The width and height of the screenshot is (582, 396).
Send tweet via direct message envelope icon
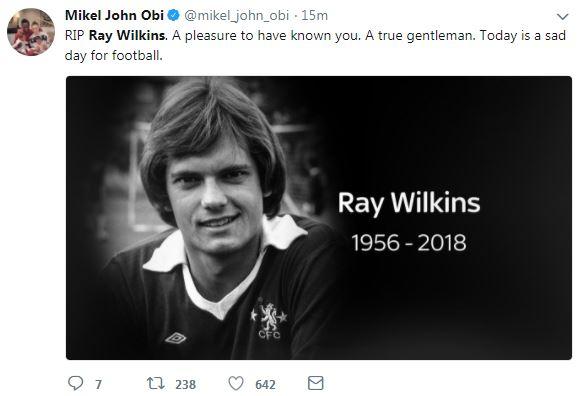click(x=315, y=383)
